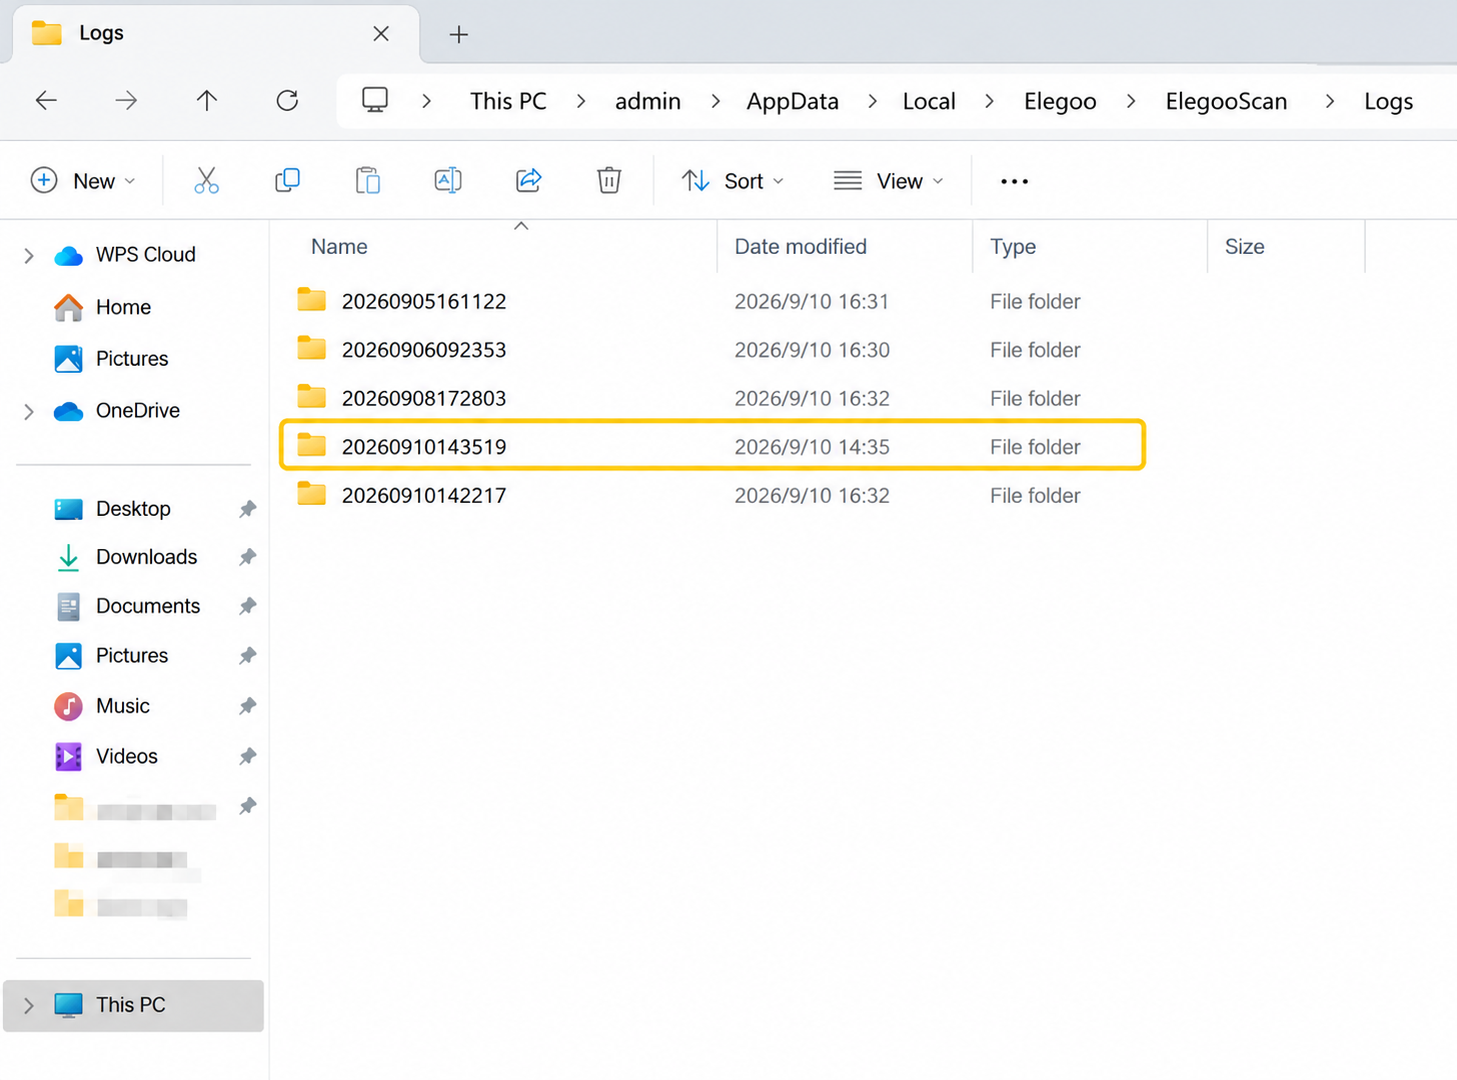This screenshot has width=1457, height=1080.
Task: Go to ElegooScan in the breadcrumb path
Action: click(1226, 101)
